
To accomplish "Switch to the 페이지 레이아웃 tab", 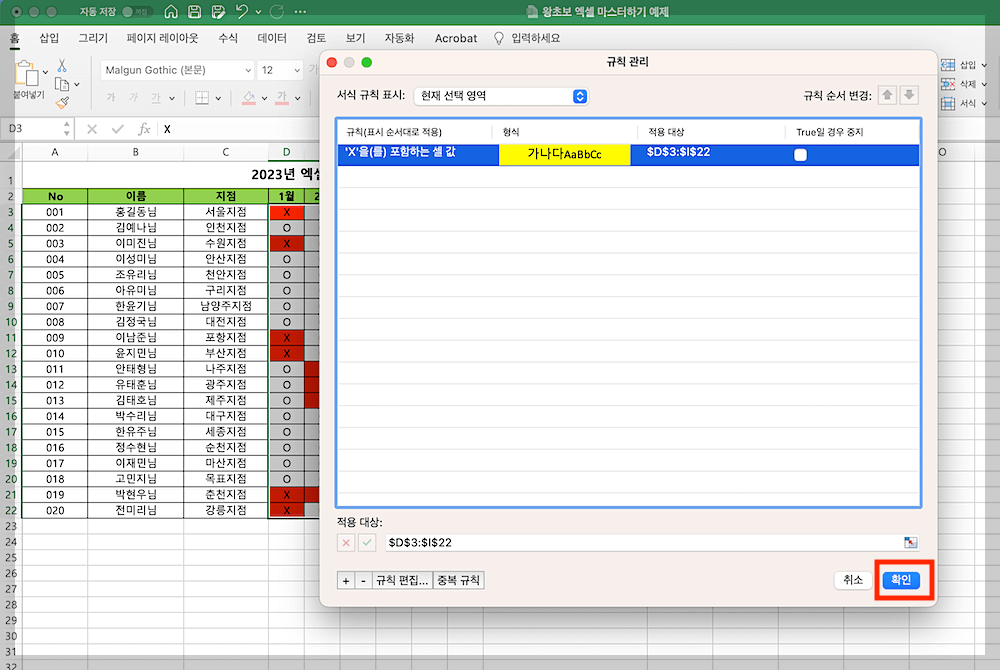I will (x=163, y=38).
